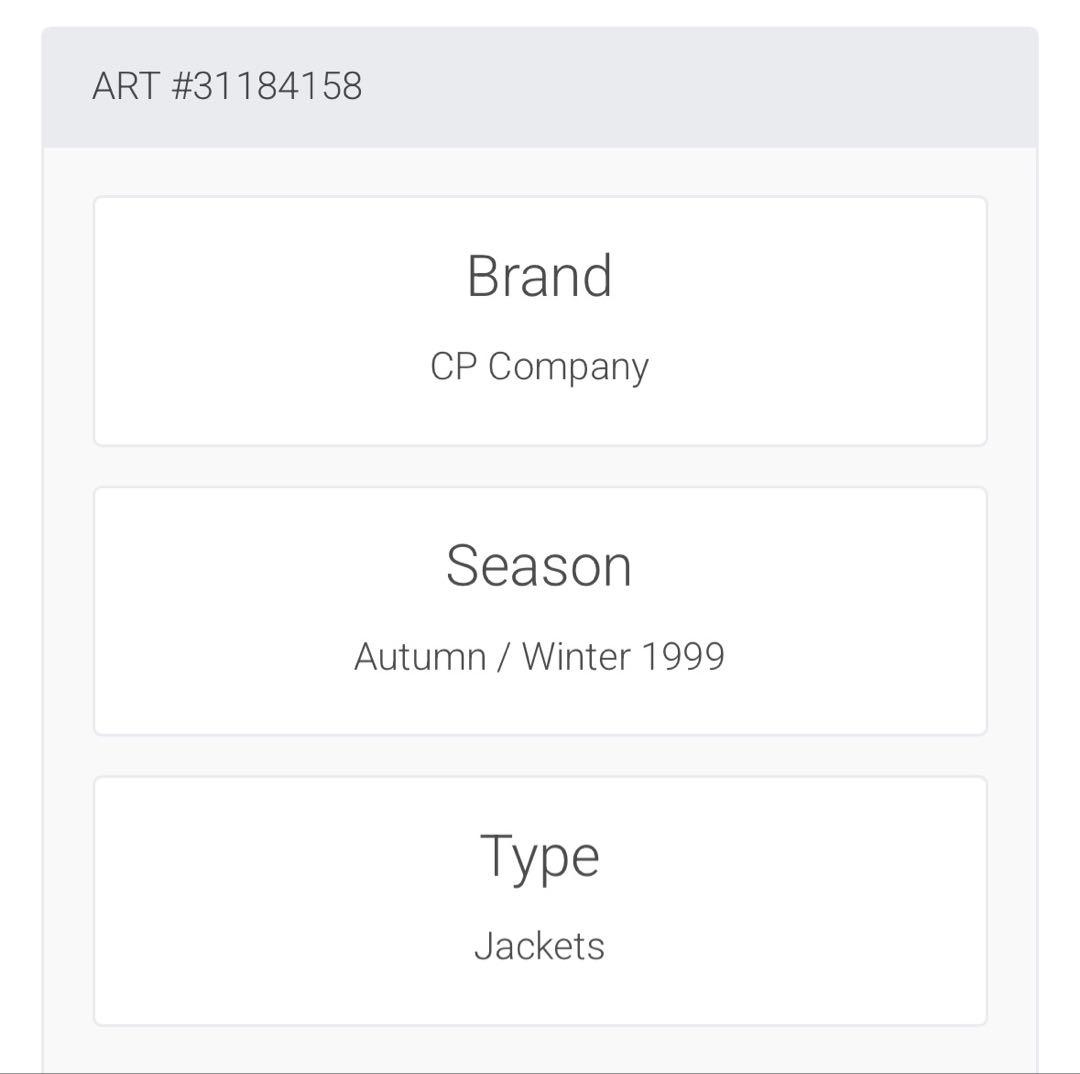Open the CP Company brand page
1080x1074 pixels.
point(540,366)
